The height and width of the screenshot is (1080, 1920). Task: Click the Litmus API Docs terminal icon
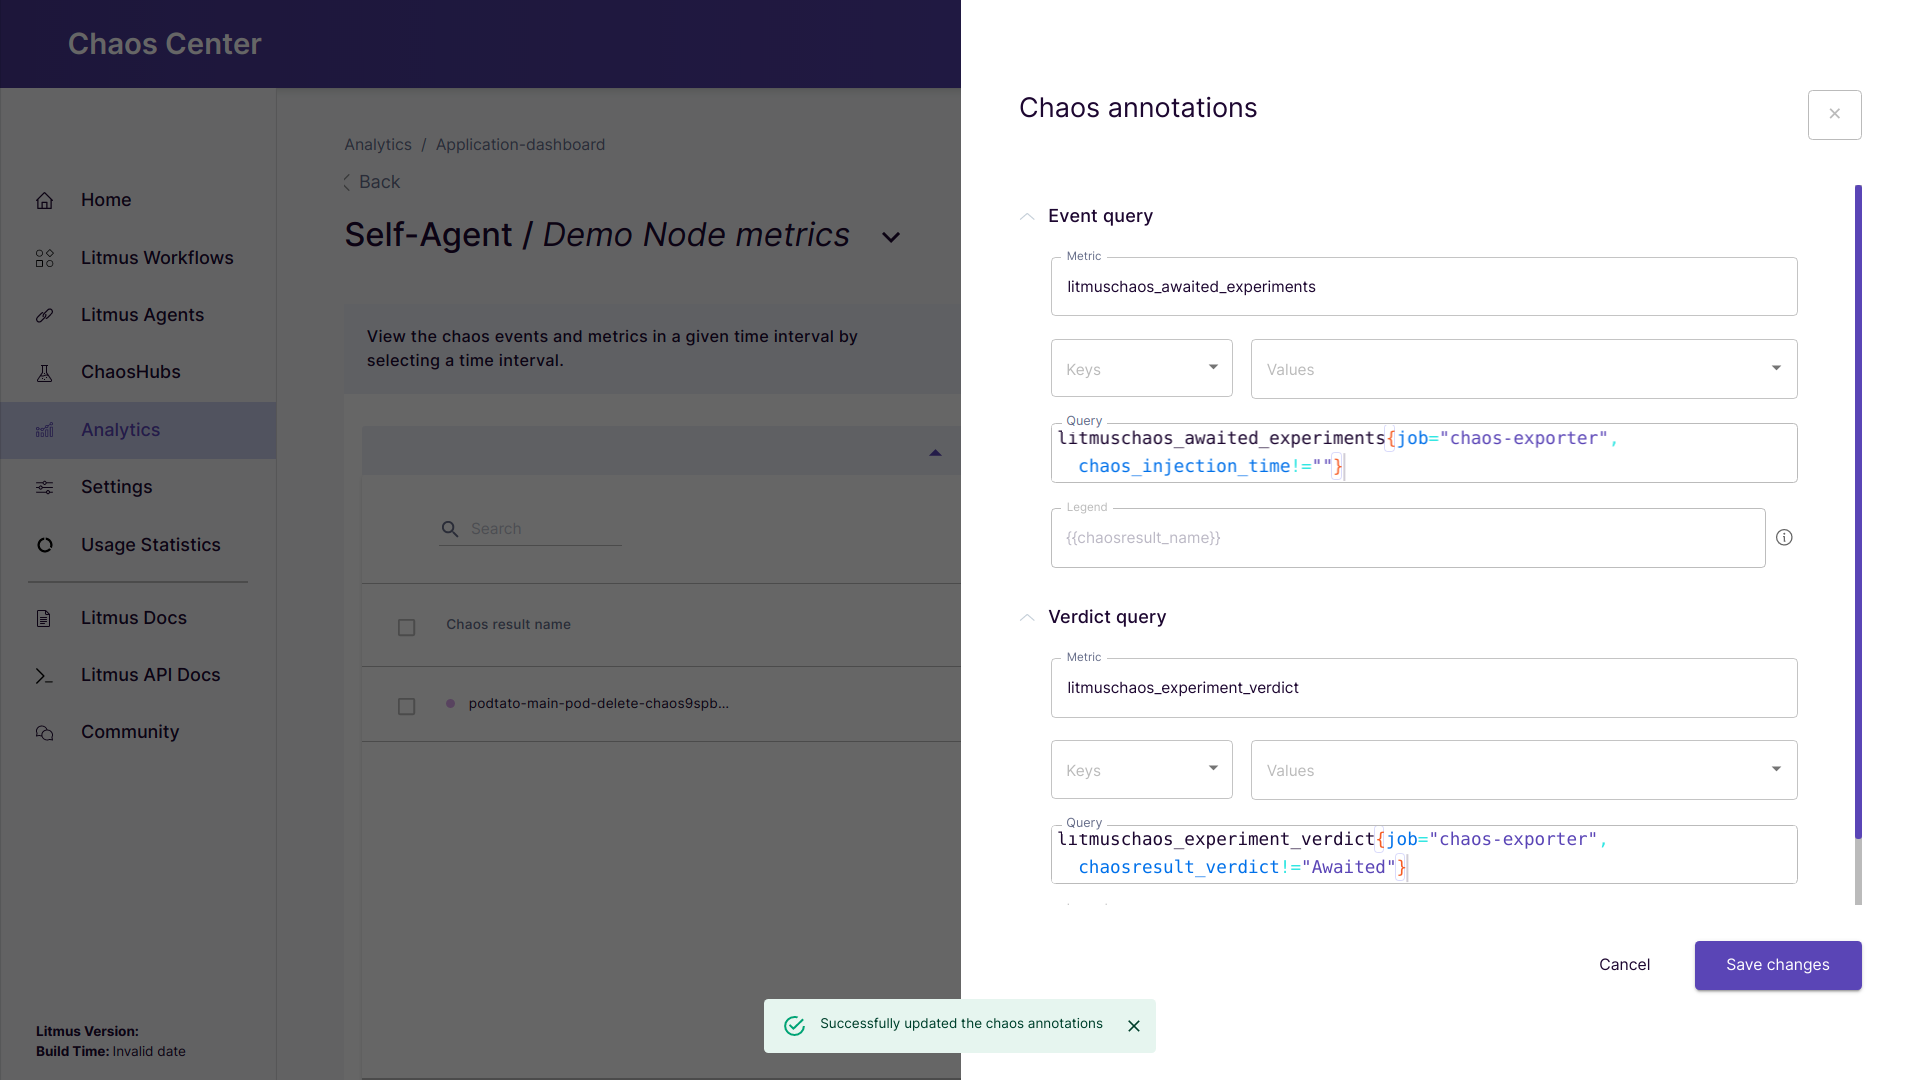(x=45, y=676)
